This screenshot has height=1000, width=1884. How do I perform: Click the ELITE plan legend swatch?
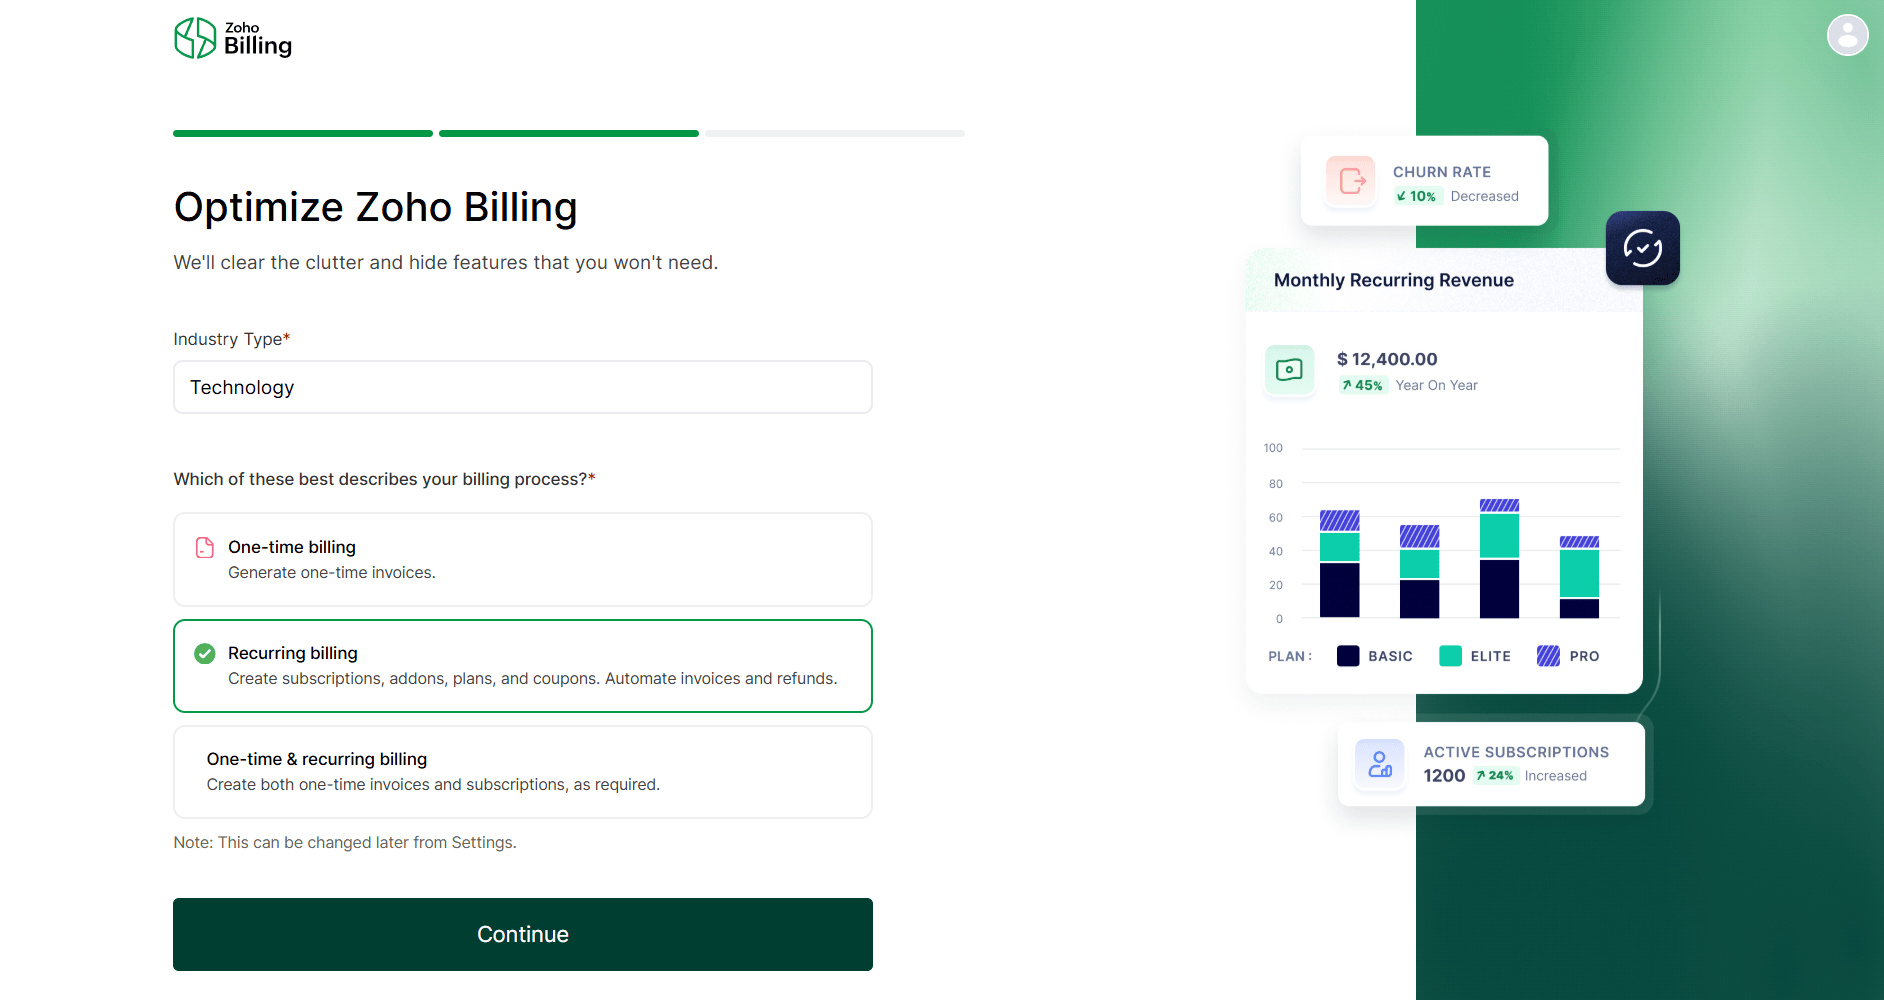tap(1450, 656)
